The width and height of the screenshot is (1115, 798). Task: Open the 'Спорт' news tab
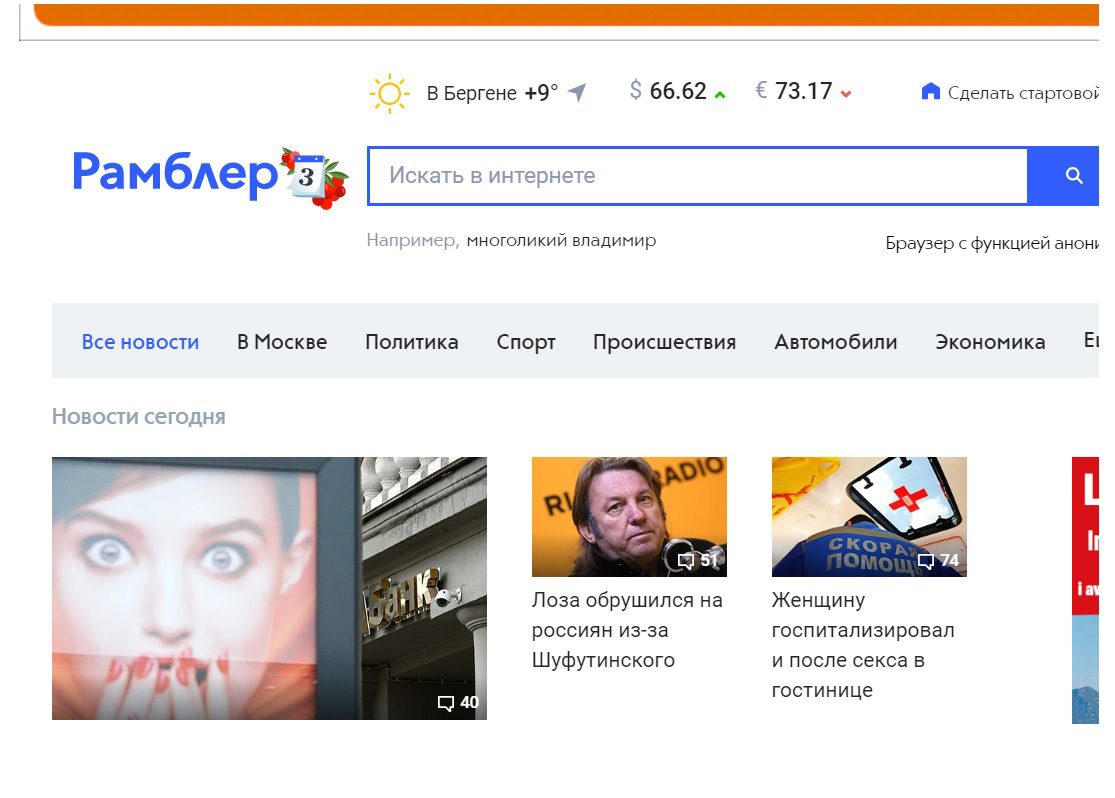pos(526,342)
